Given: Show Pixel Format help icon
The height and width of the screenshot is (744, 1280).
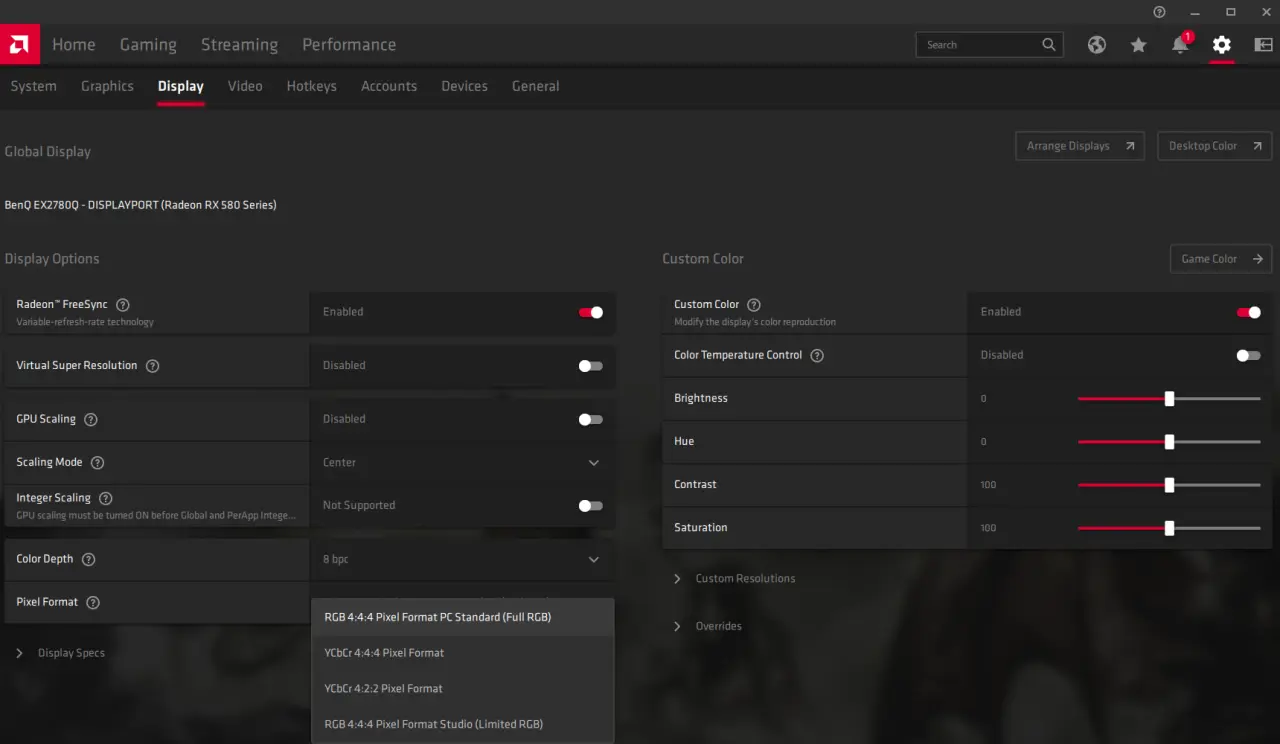Looking at the screenshot, I should pyautogui.click(x=93, y=603).
